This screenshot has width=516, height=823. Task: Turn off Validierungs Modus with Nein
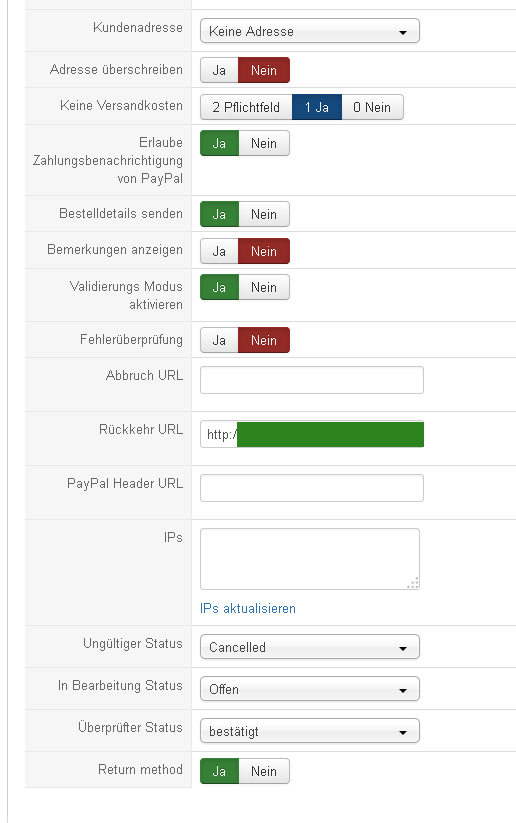point(264,287)
